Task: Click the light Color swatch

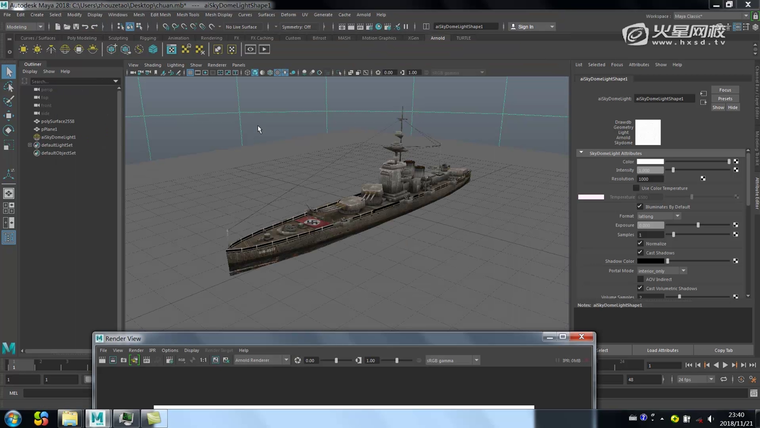Action: pyautogui.click(x=650, y=161)
